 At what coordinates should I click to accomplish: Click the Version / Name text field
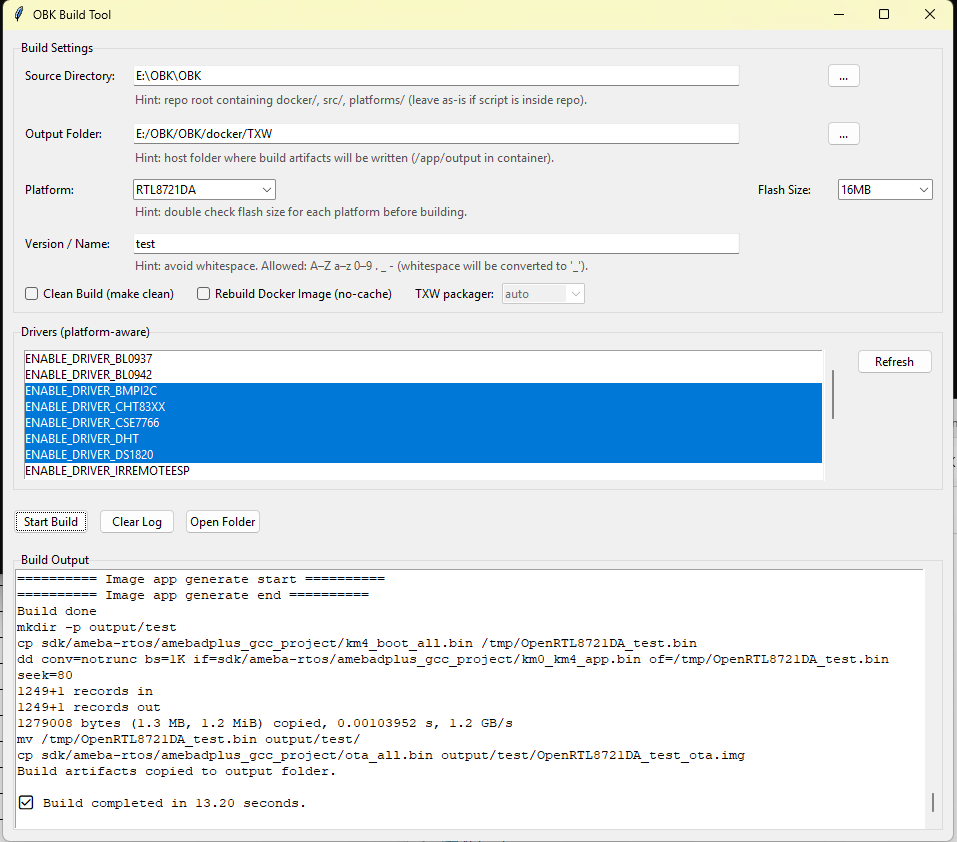pos(436,244)
